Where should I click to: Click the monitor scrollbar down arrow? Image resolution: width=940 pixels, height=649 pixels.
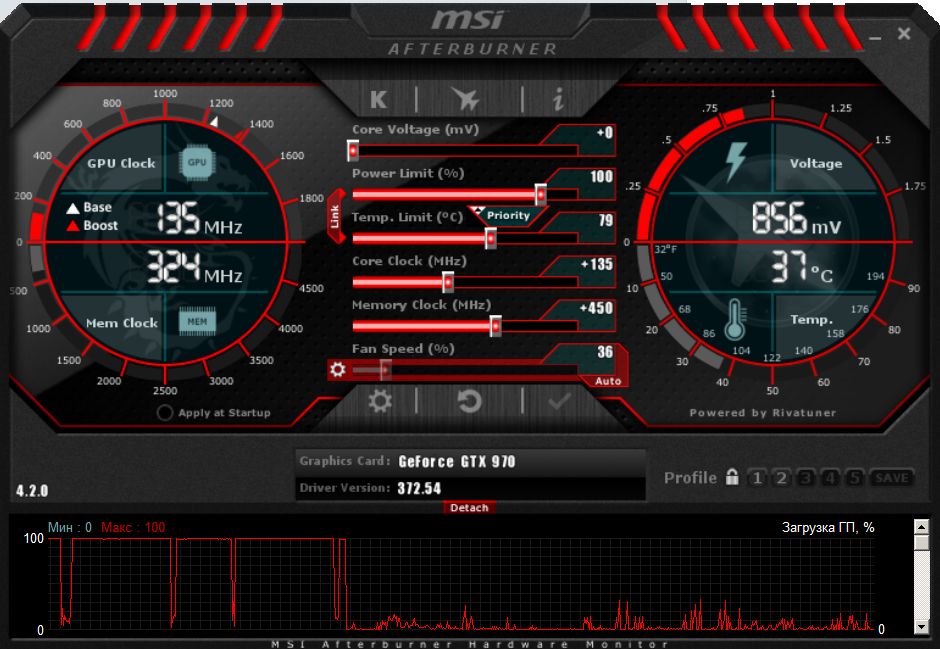(x=921, y=627)
